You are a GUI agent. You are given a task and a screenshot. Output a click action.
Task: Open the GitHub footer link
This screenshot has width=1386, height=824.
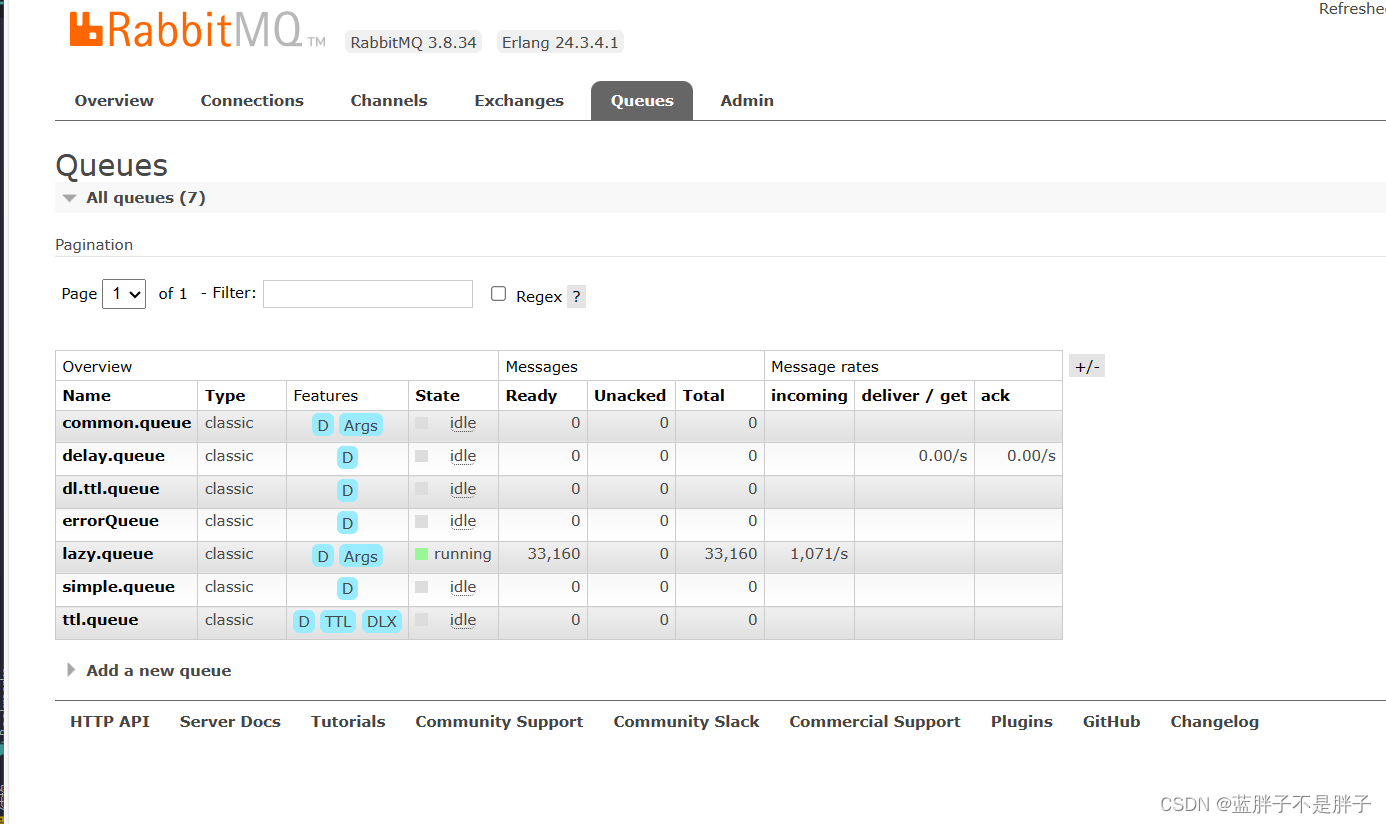point(1111,721)
